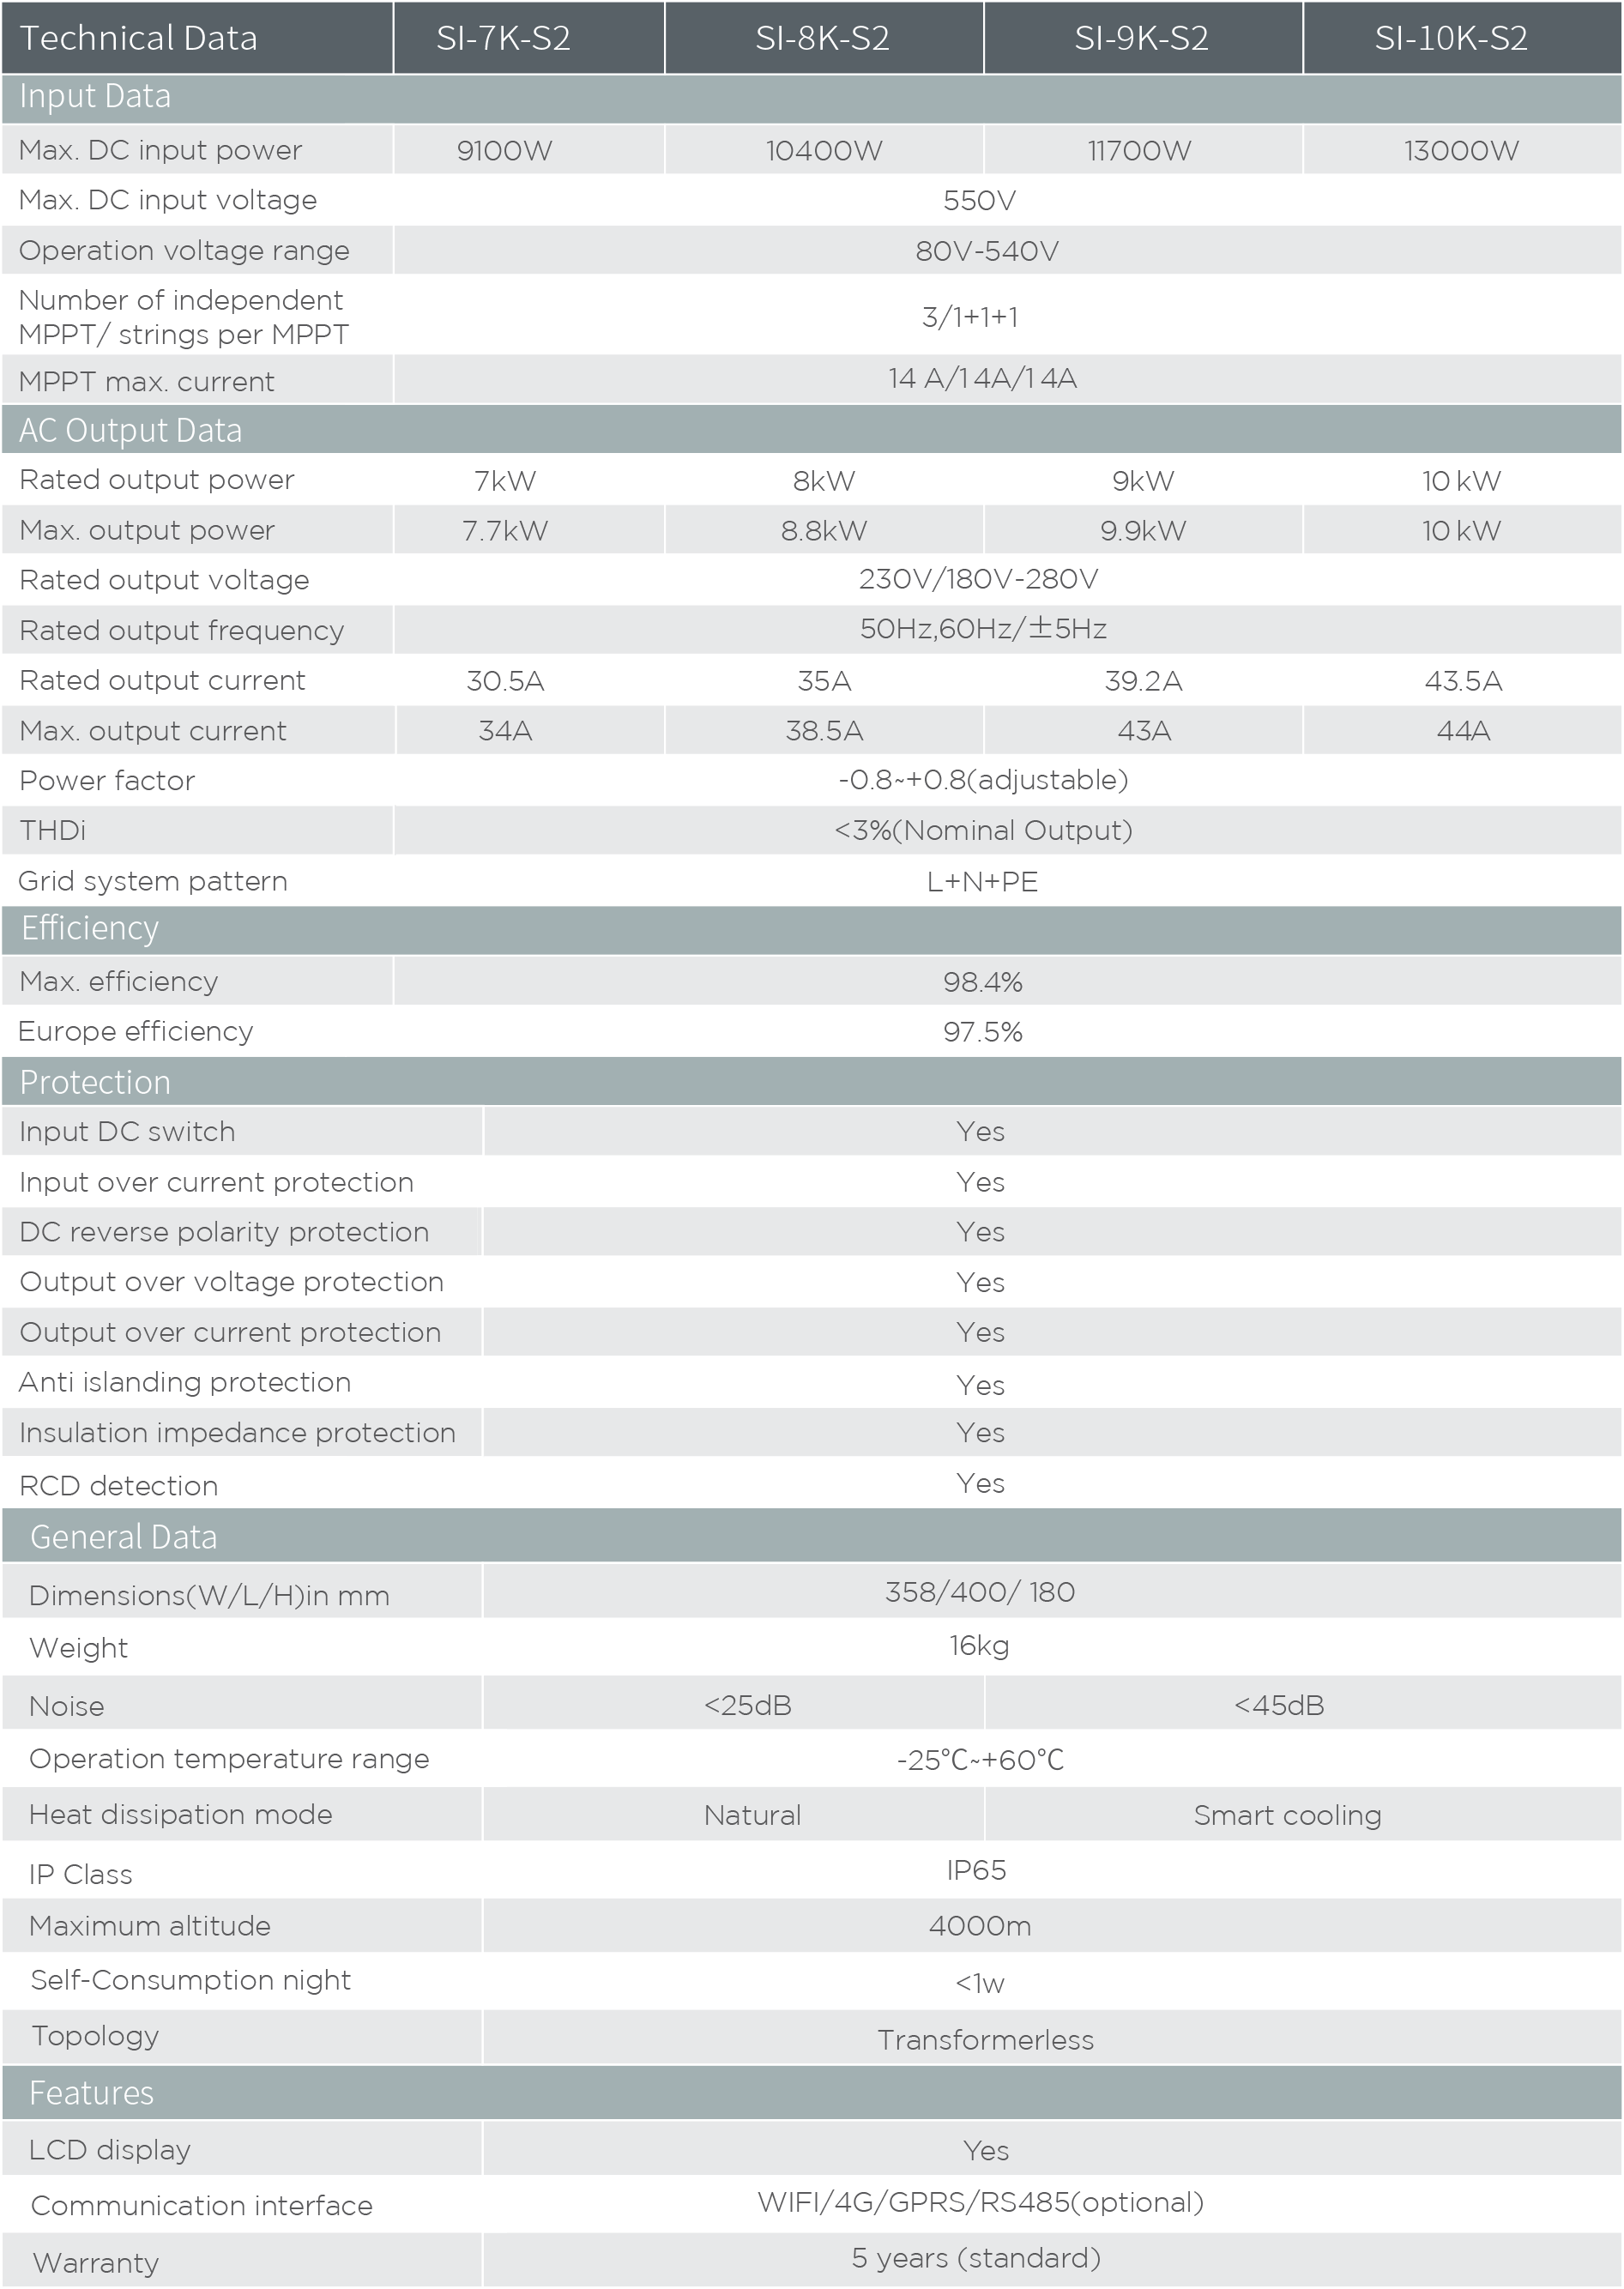The width and height of the screenshot is (1624, 2289).
Task: Click the Communication interface row label
Action: 201,2205
